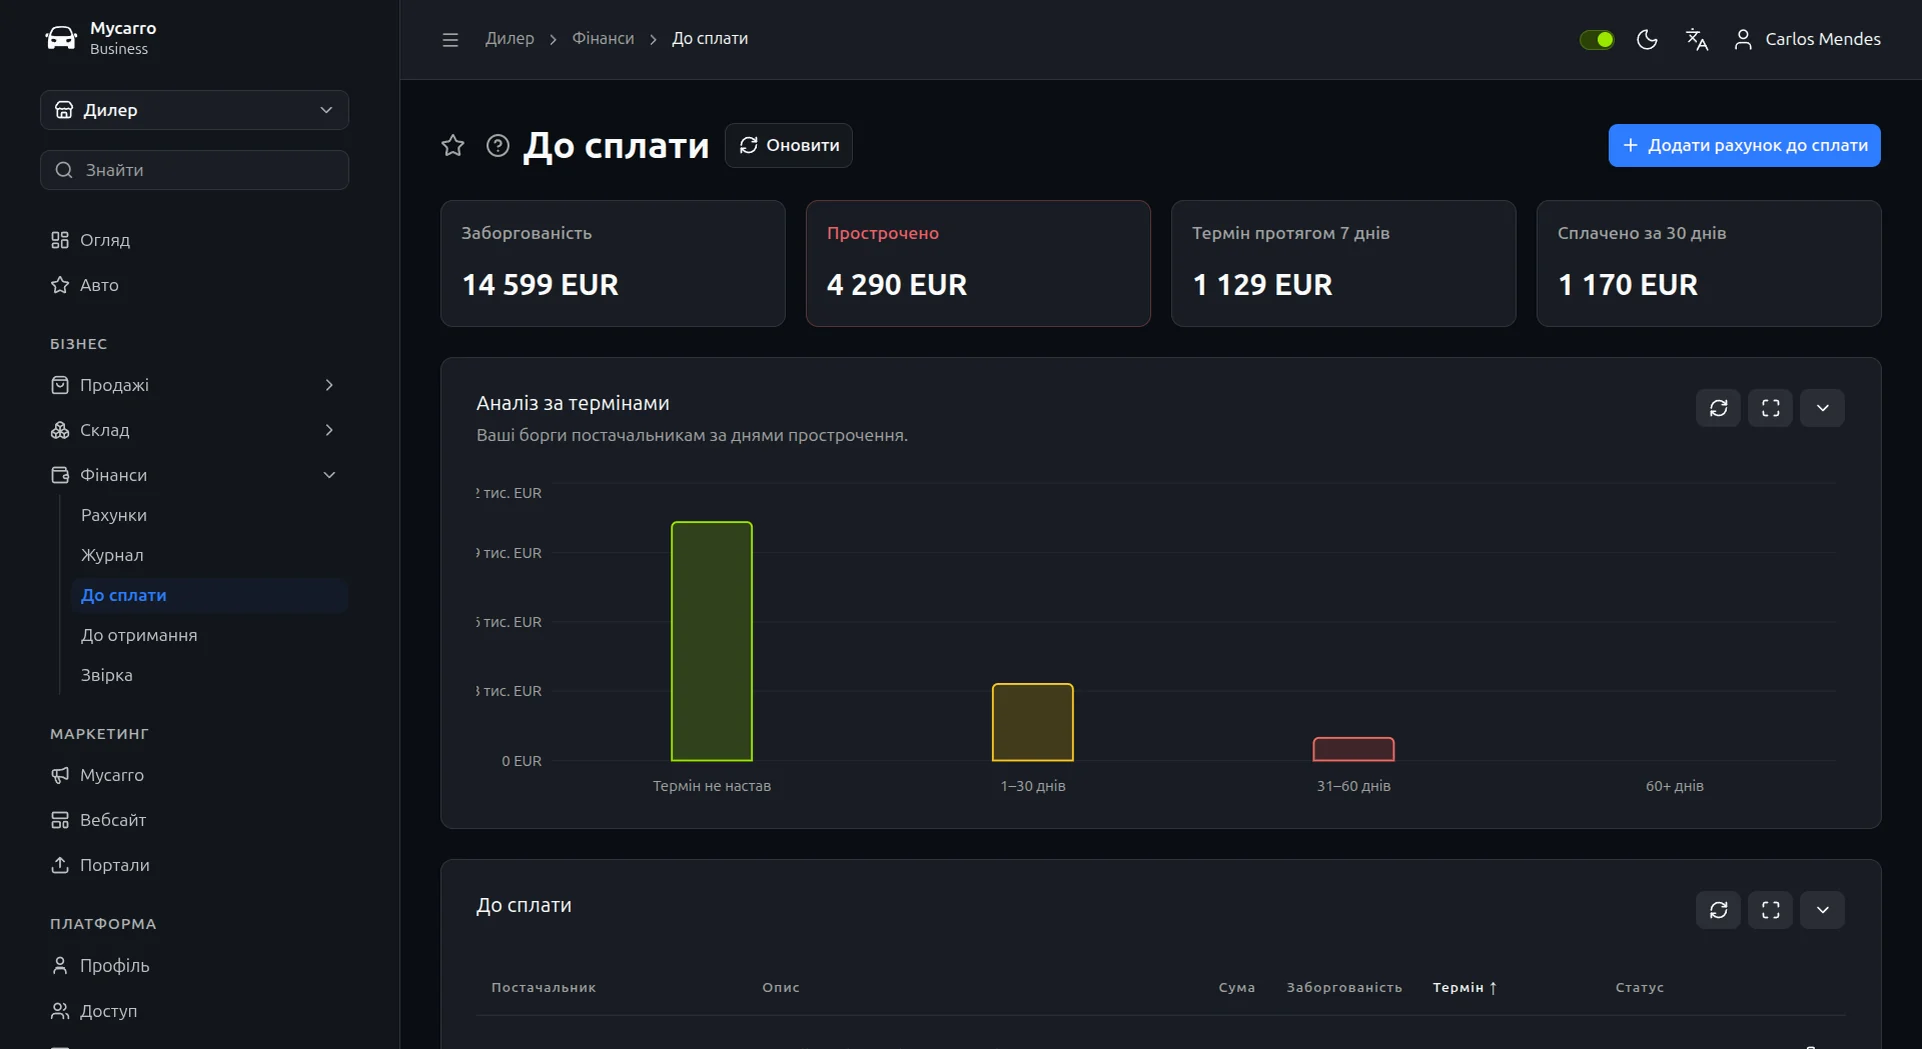Viewport: 1922px width, 1049px height.
Task: Click the yellow 1–30 днів bar
Action: pos(1033,722)
